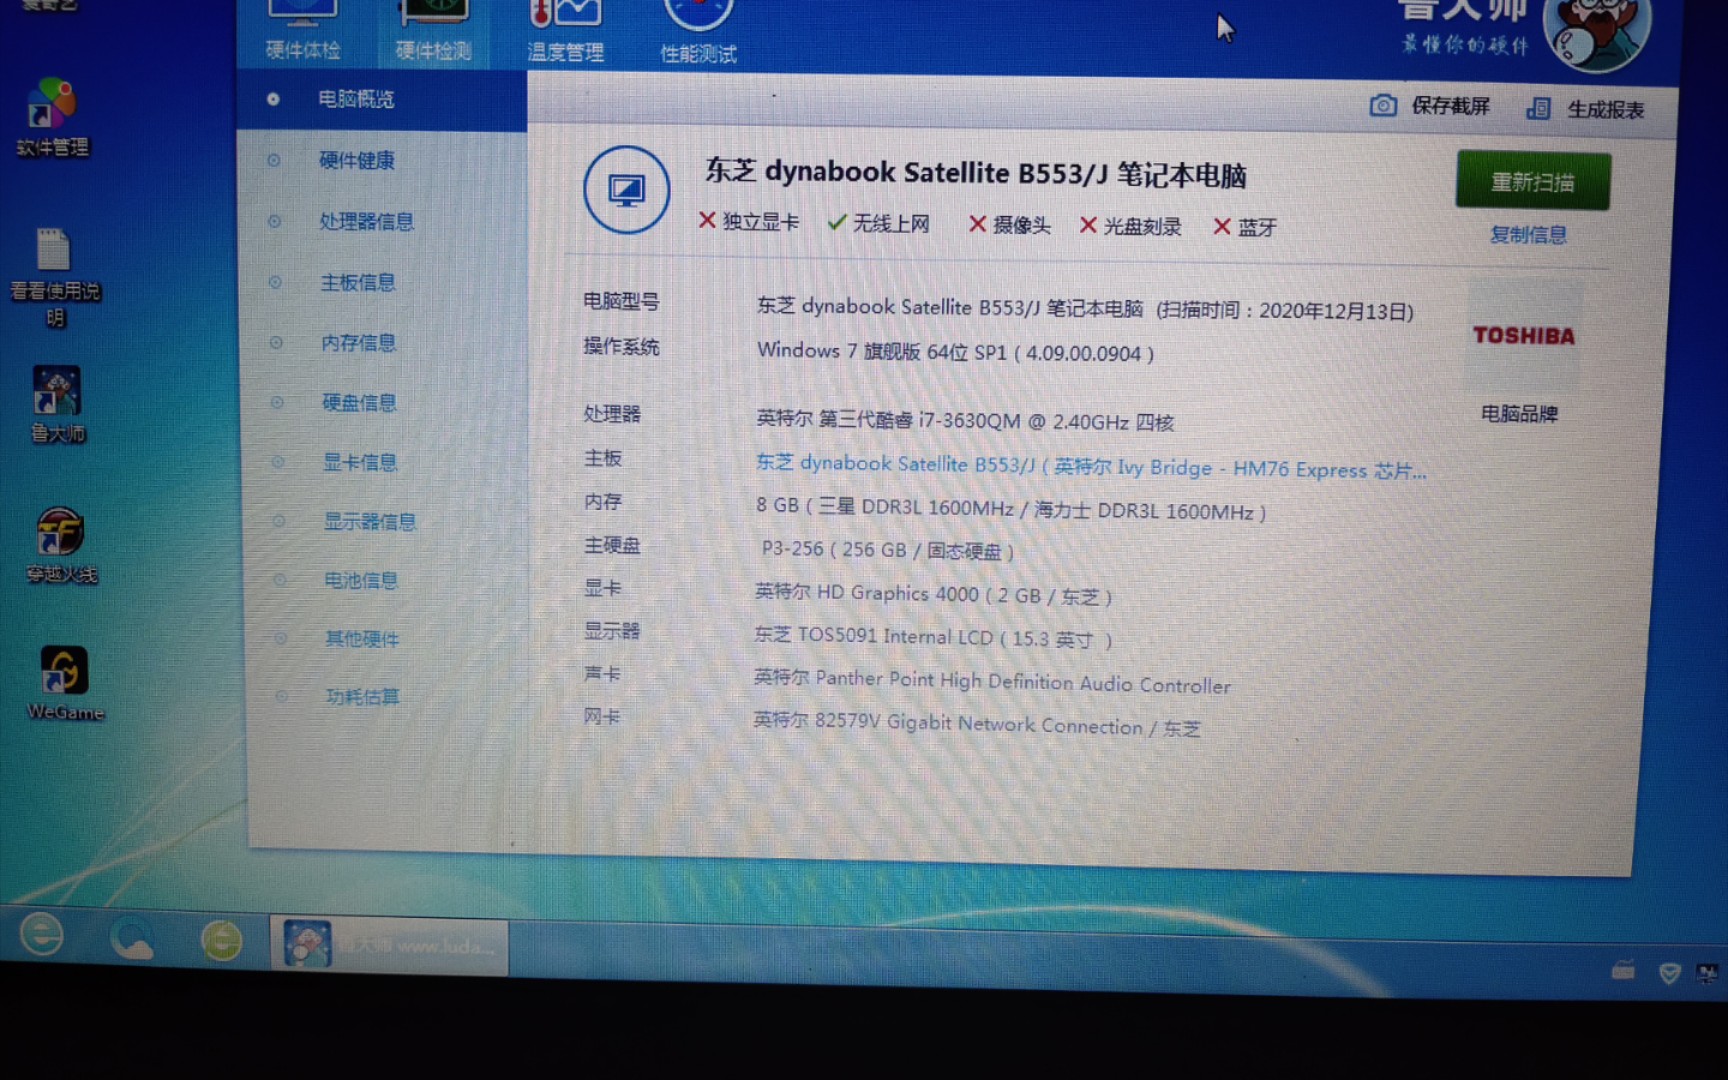Open the blue motherboard details link
The image size is (1728, 1080).
(1090, 466)
